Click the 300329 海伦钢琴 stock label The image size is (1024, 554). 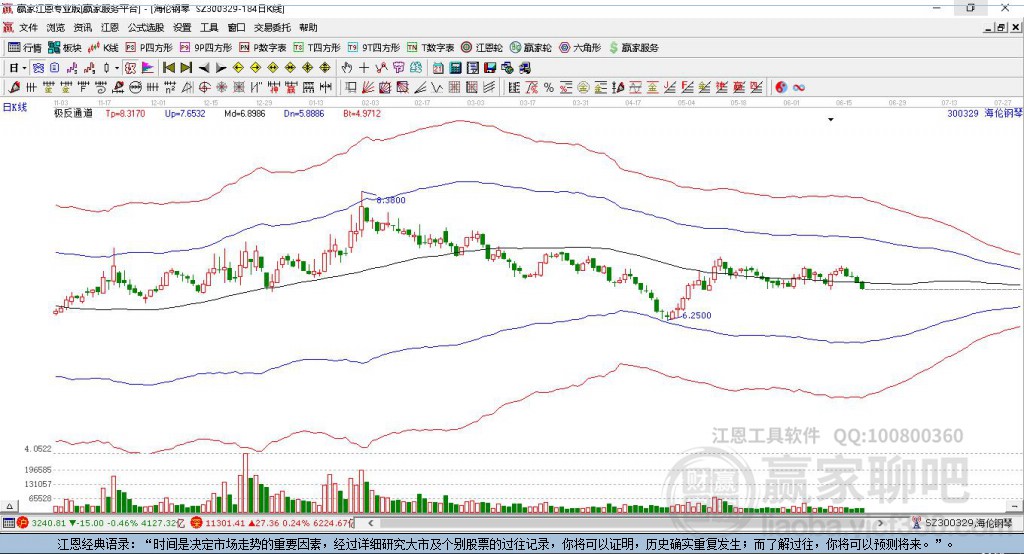pyautogui.click(x=985, y=113)
